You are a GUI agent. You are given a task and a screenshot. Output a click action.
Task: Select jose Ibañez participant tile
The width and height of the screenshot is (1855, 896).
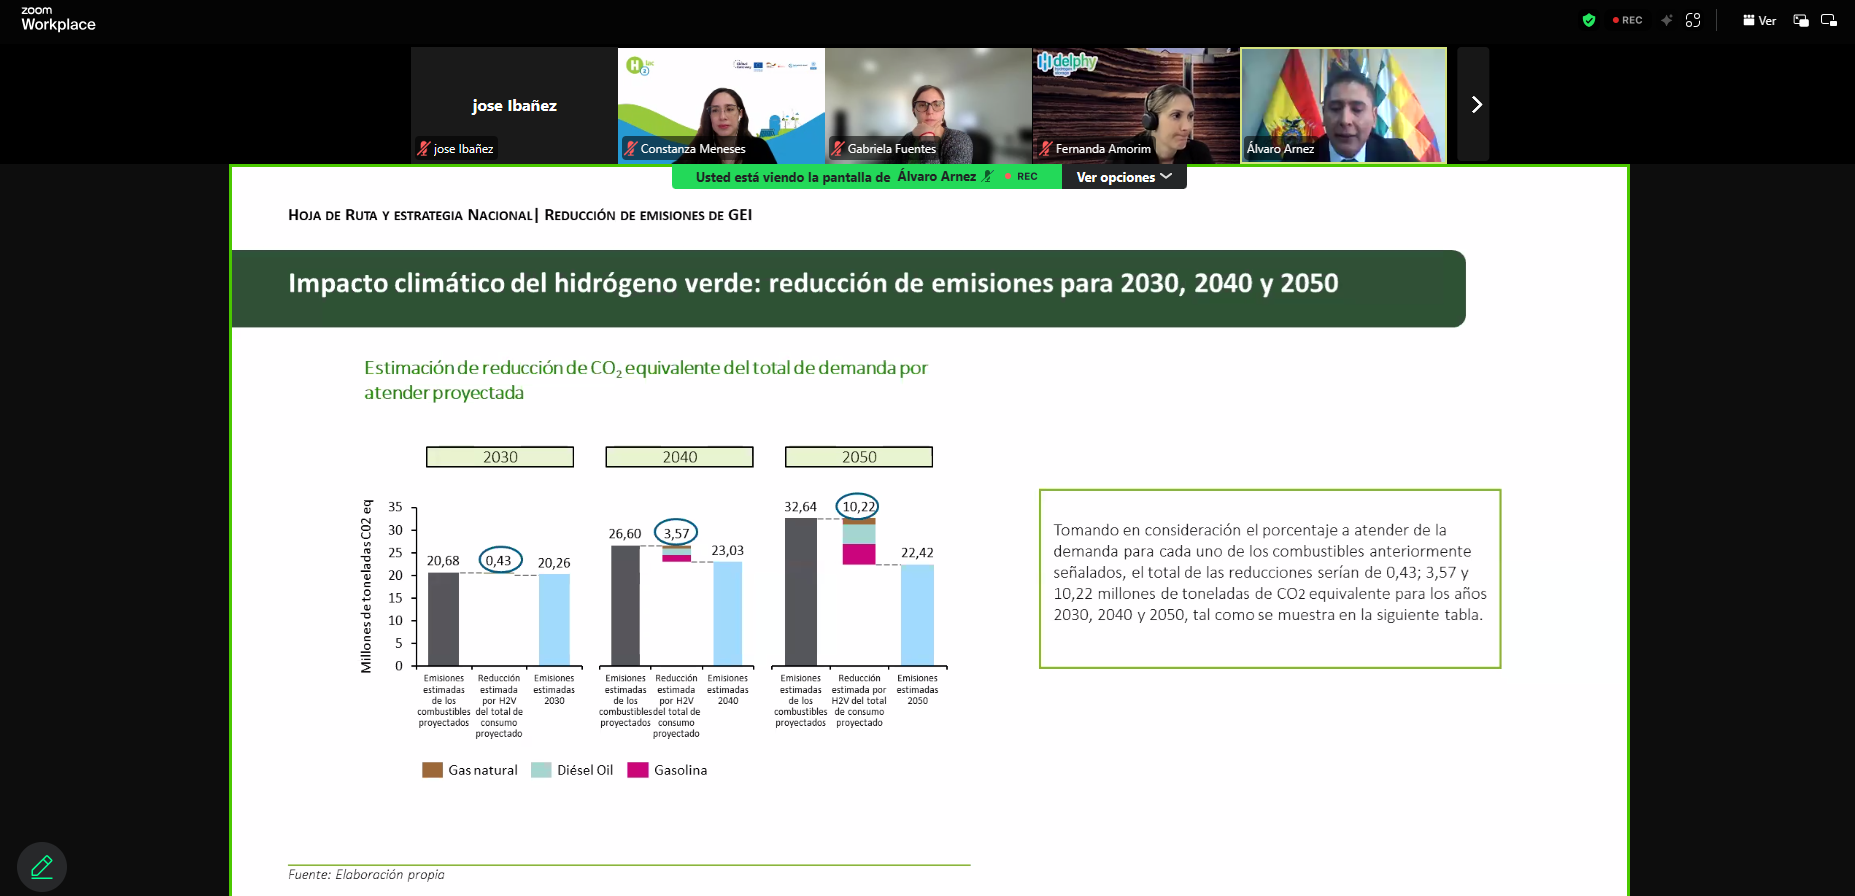click(514, 105)
